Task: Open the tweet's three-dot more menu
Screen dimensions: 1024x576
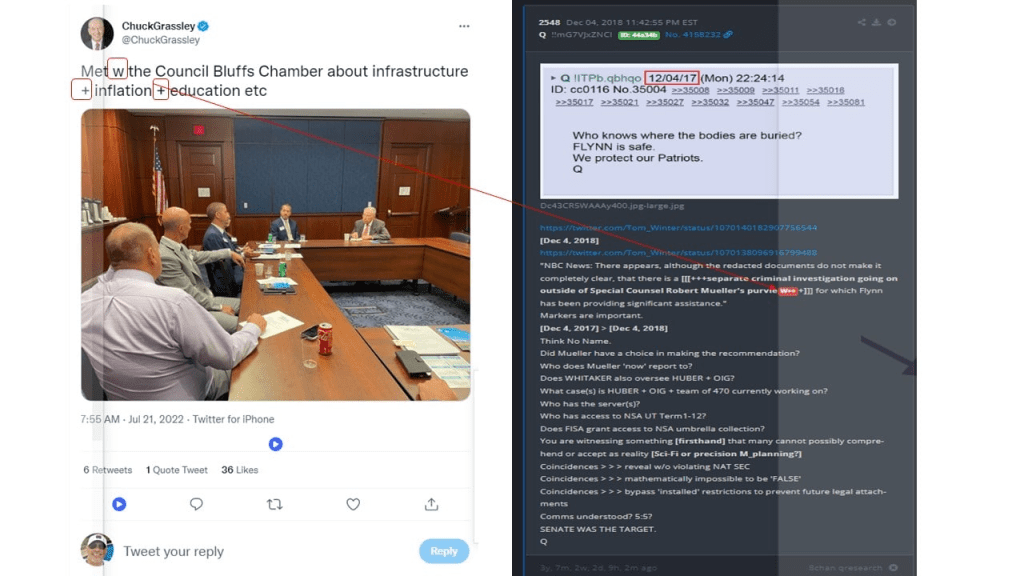Action: 464,26
